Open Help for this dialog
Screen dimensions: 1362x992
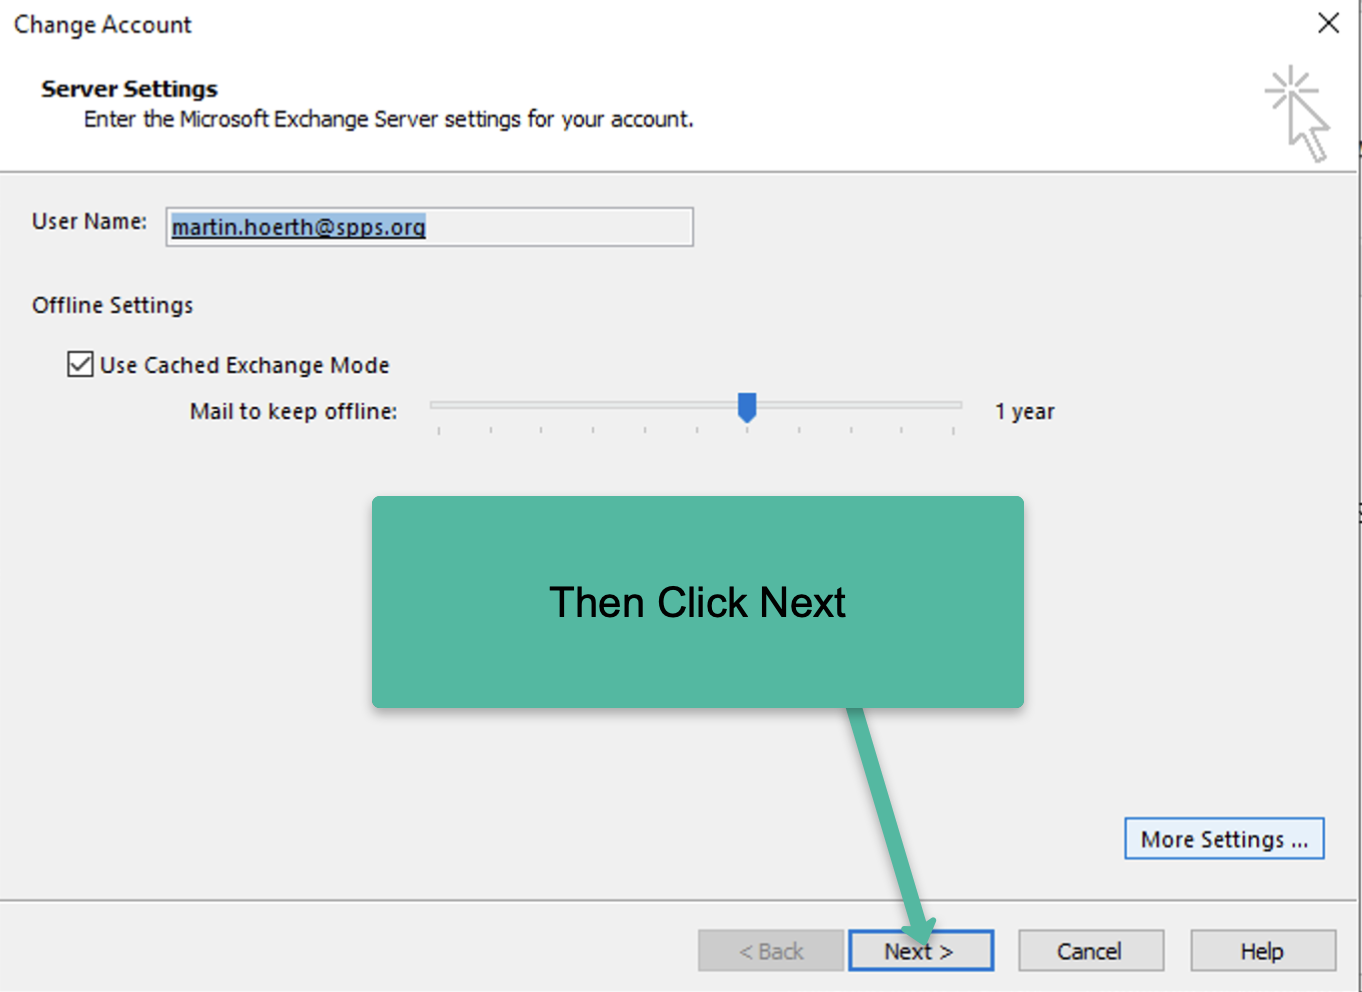(x=1262, y=951)
